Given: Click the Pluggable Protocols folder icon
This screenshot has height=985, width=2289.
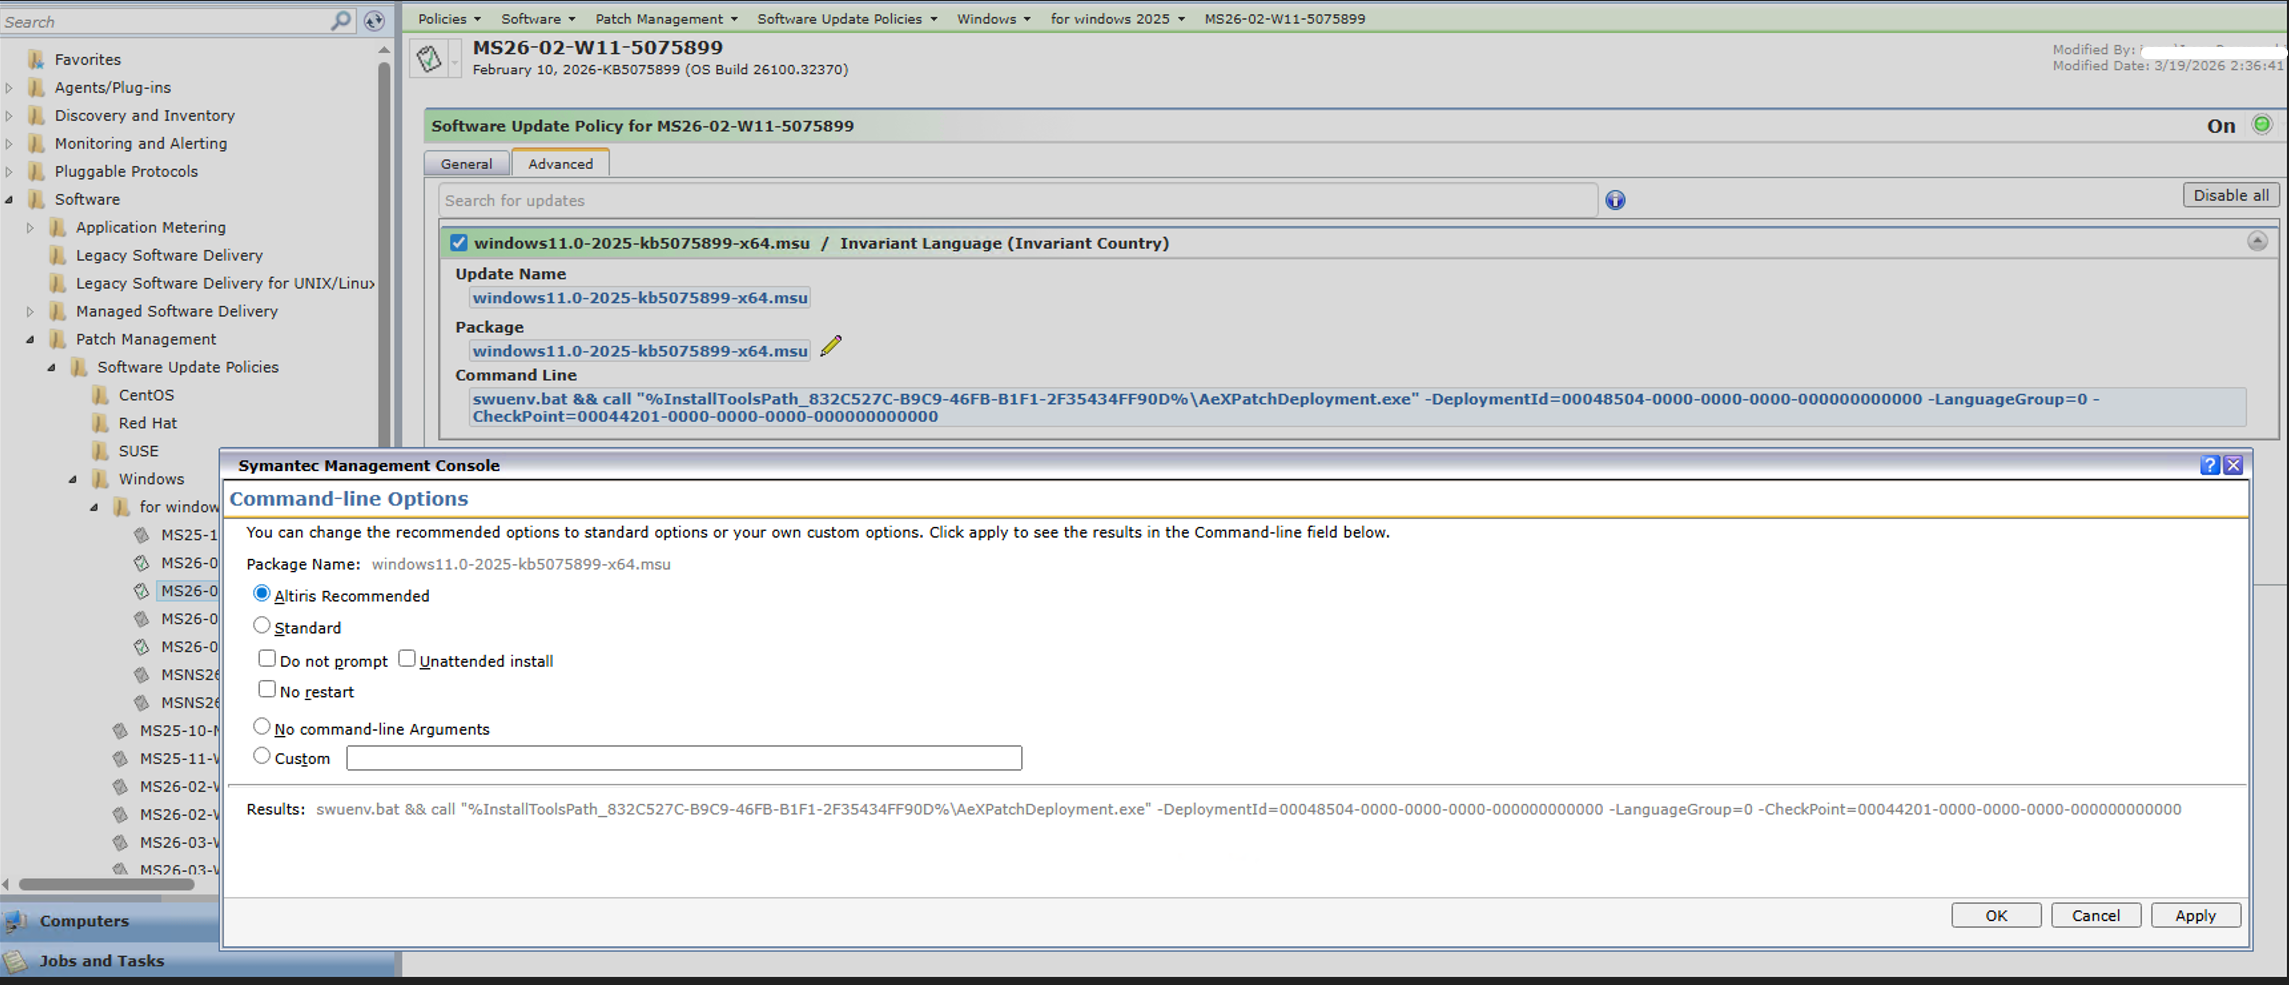Looking at the screenshot, I should [36, 171].
